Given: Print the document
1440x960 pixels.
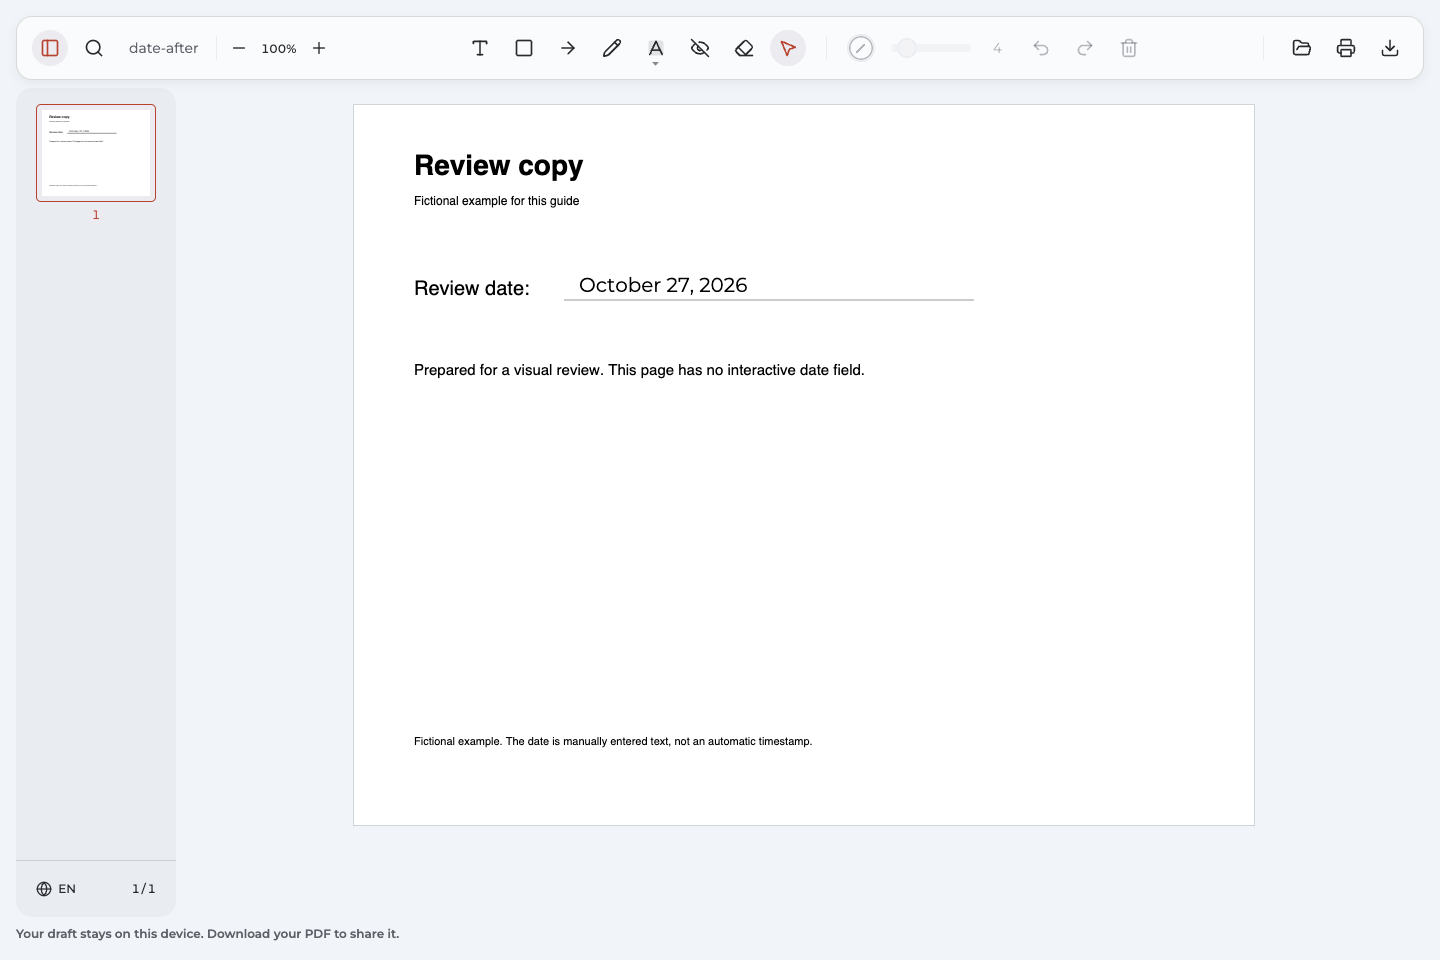Looking at the screenshot, I should [1346, 48].
